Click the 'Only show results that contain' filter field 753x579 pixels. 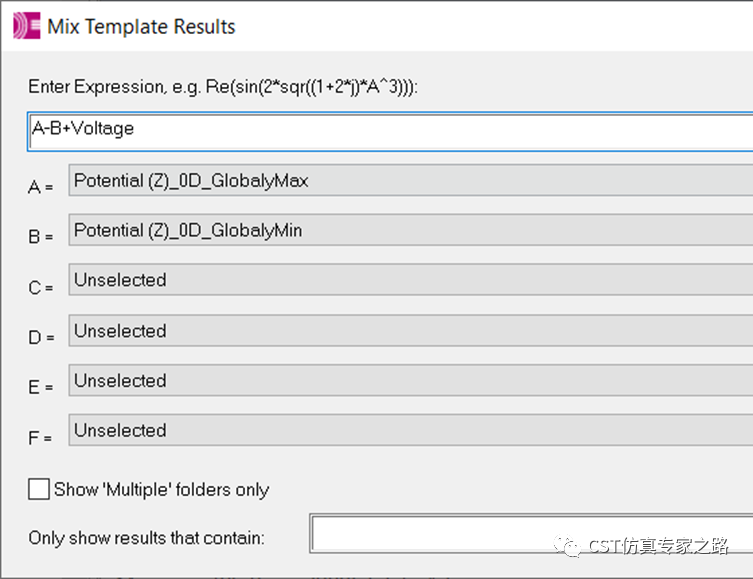pyautogui.click(x=531, y=533)
